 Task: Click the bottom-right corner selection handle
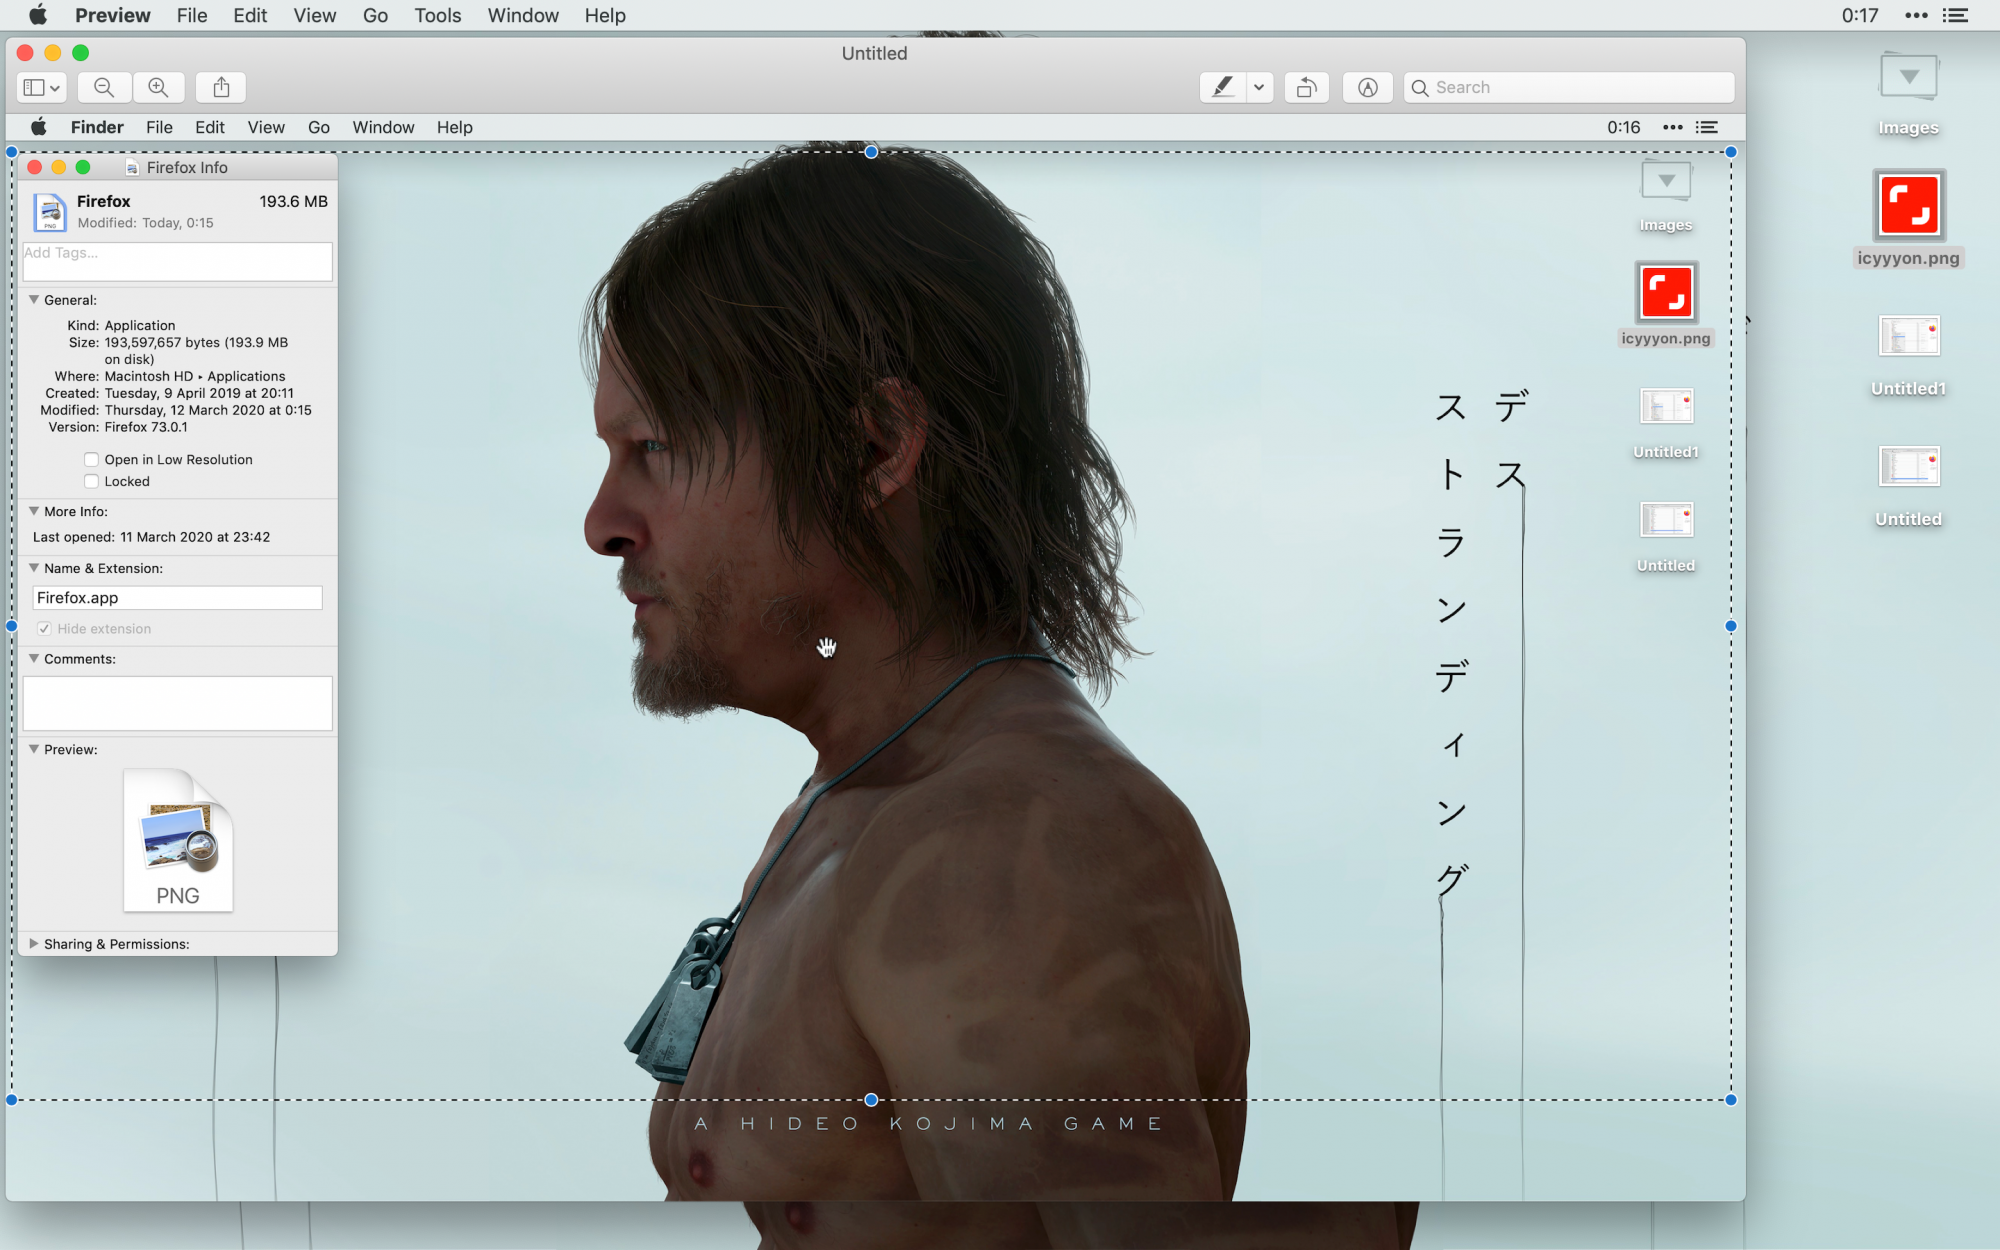(x=1731, y=1100)
